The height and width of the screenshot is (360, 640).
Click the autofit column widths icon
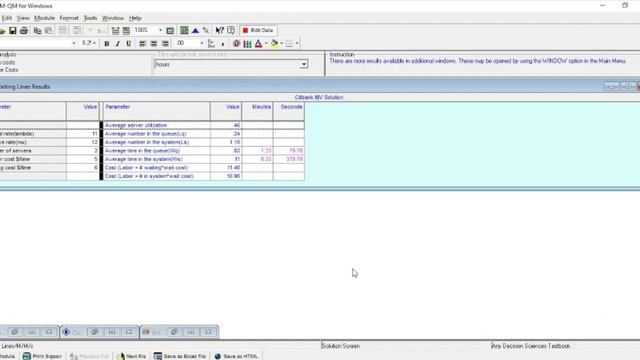coord(115,31)
